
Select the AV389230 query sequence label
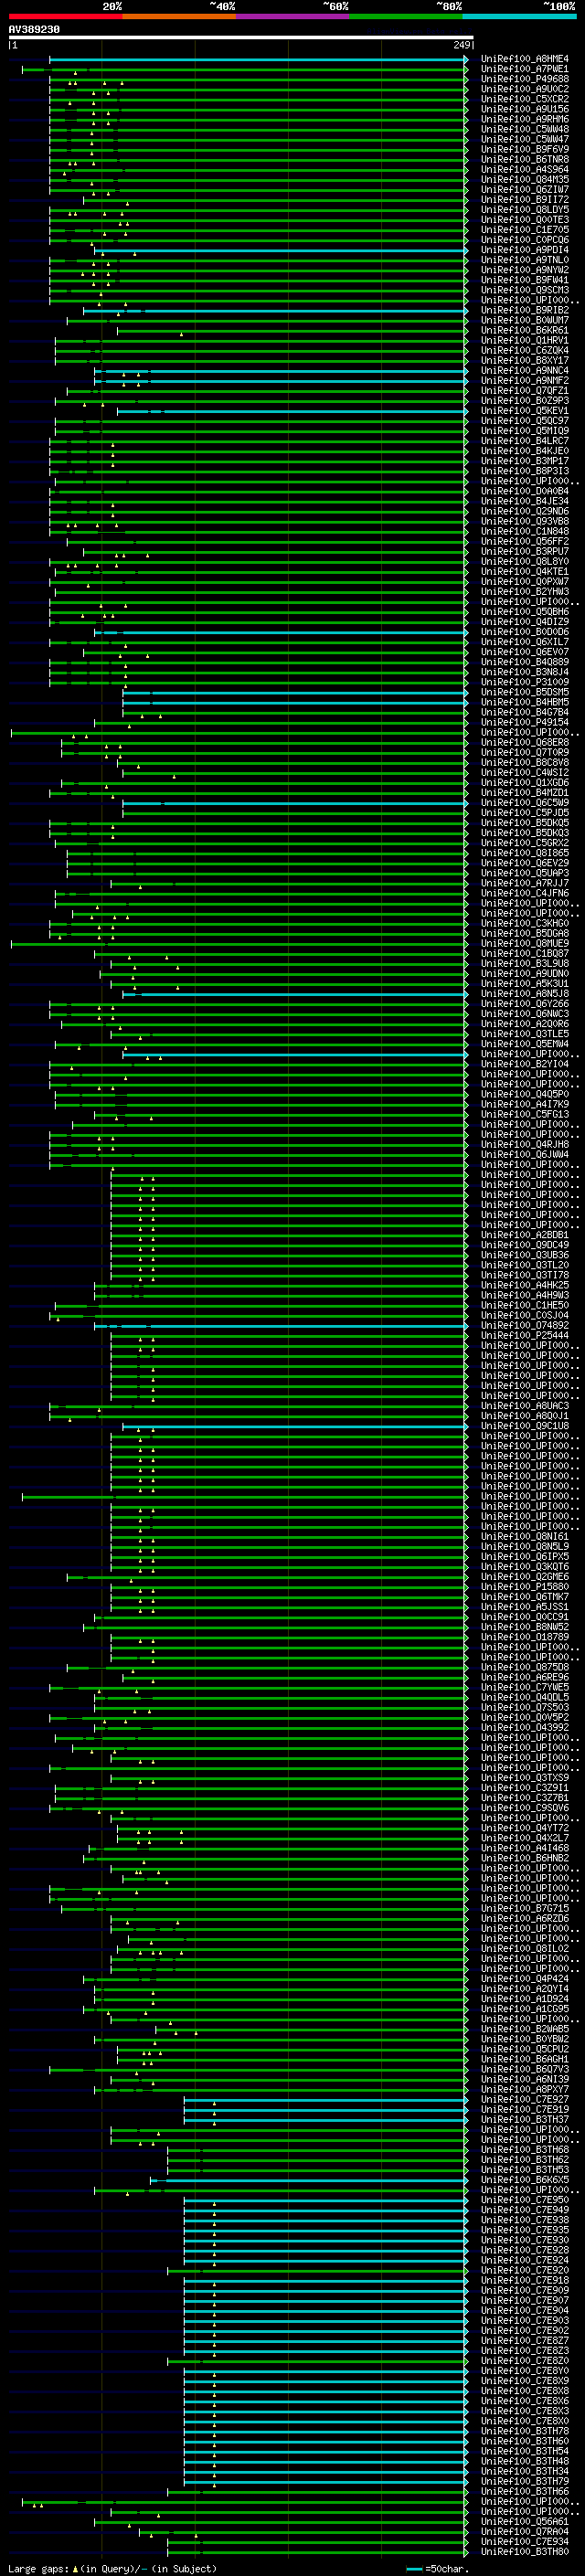pyautogui.click(x=34, y=30)
